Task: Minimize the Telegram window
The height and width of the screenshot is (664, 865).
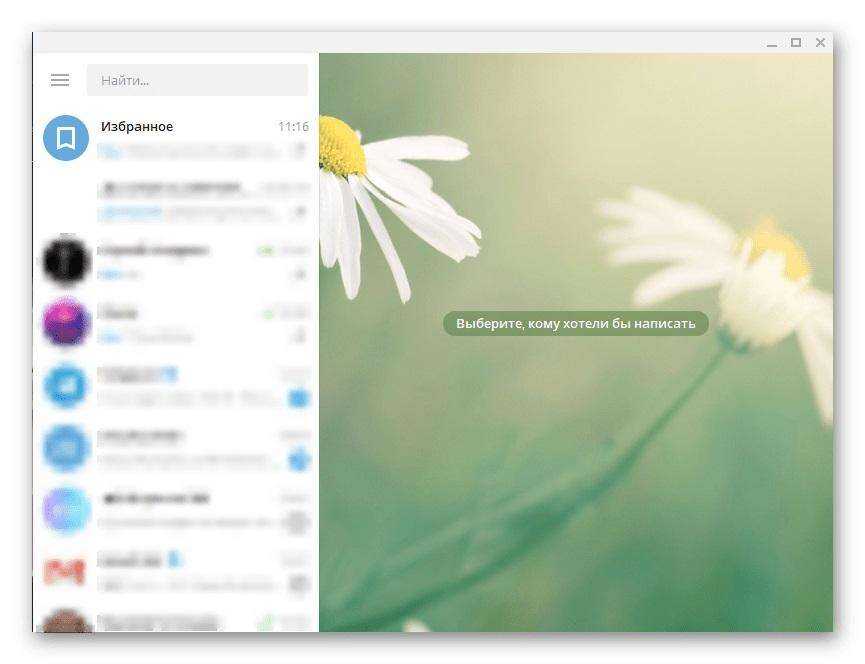Action: tap(771, 42)
